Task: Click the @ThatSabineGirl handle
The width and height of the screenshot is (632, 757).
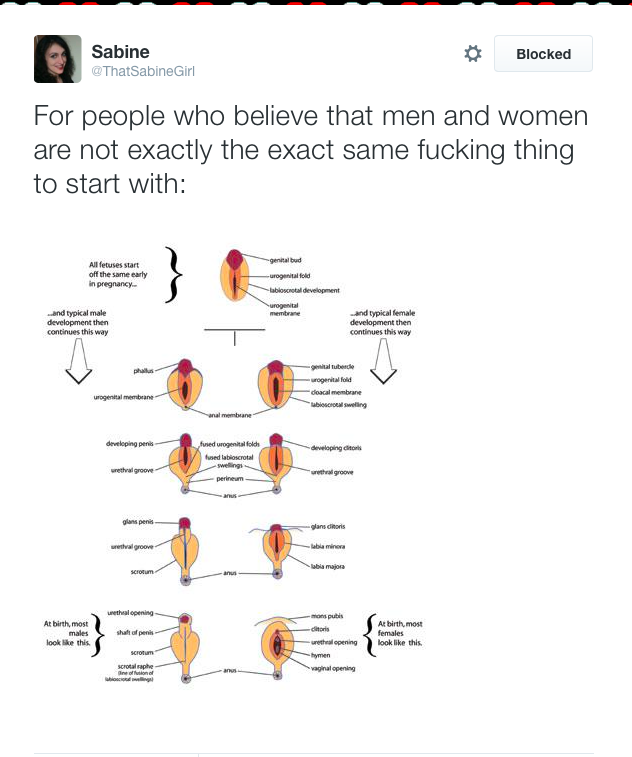Action: [143, 71]
